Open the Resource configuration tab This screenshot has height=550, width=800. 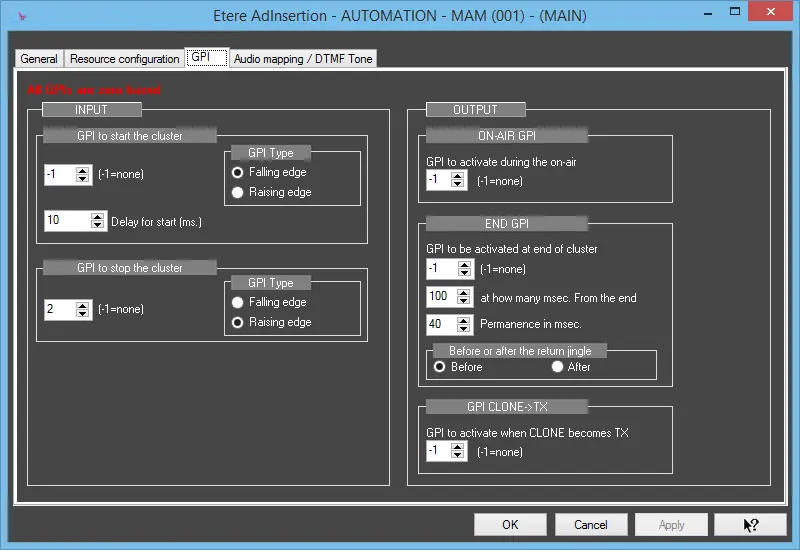pyautogui.click(x=125, y=59)
